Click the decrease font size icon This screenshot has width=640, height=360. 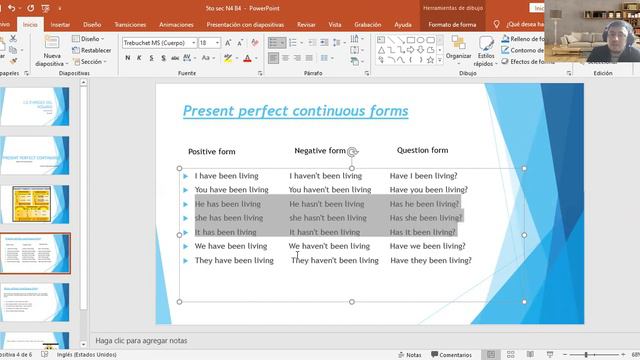pos(240,42)
